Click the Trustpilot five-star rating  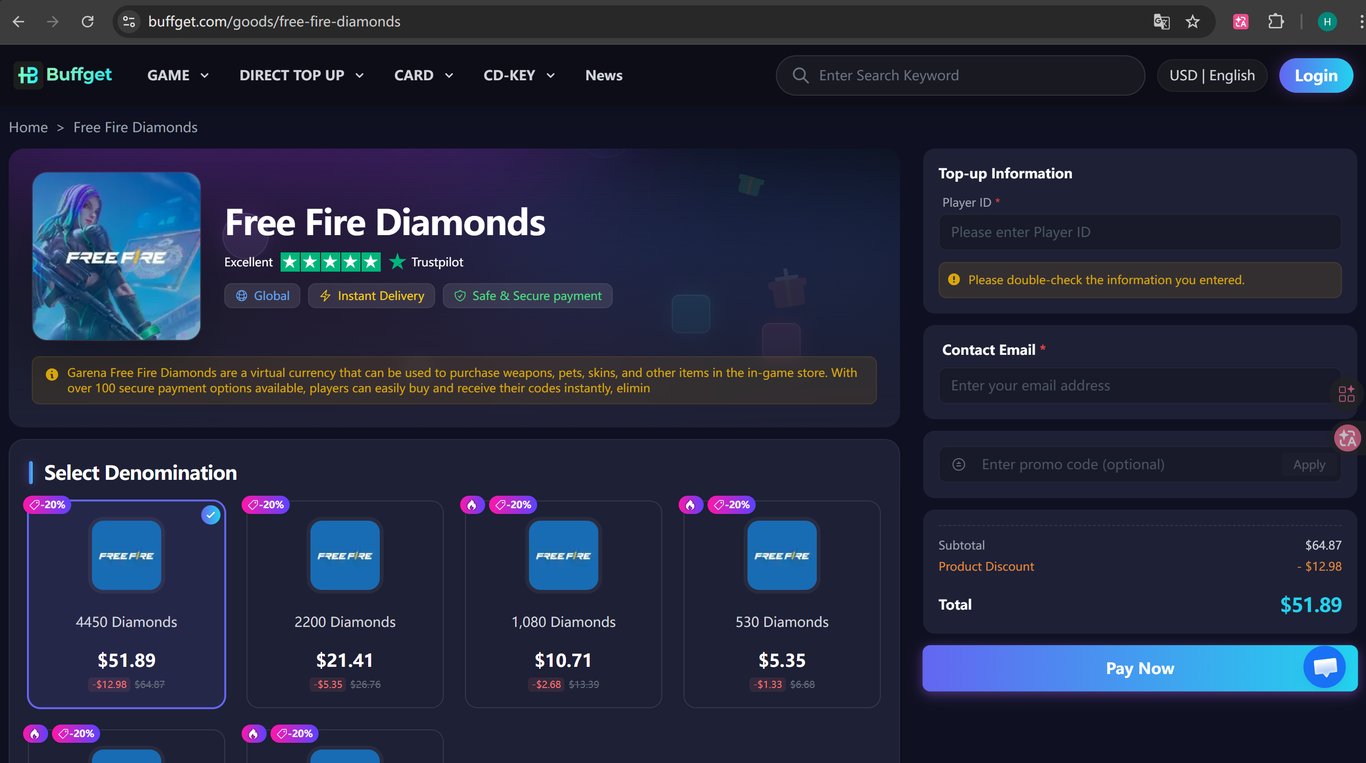pos(330,262)
